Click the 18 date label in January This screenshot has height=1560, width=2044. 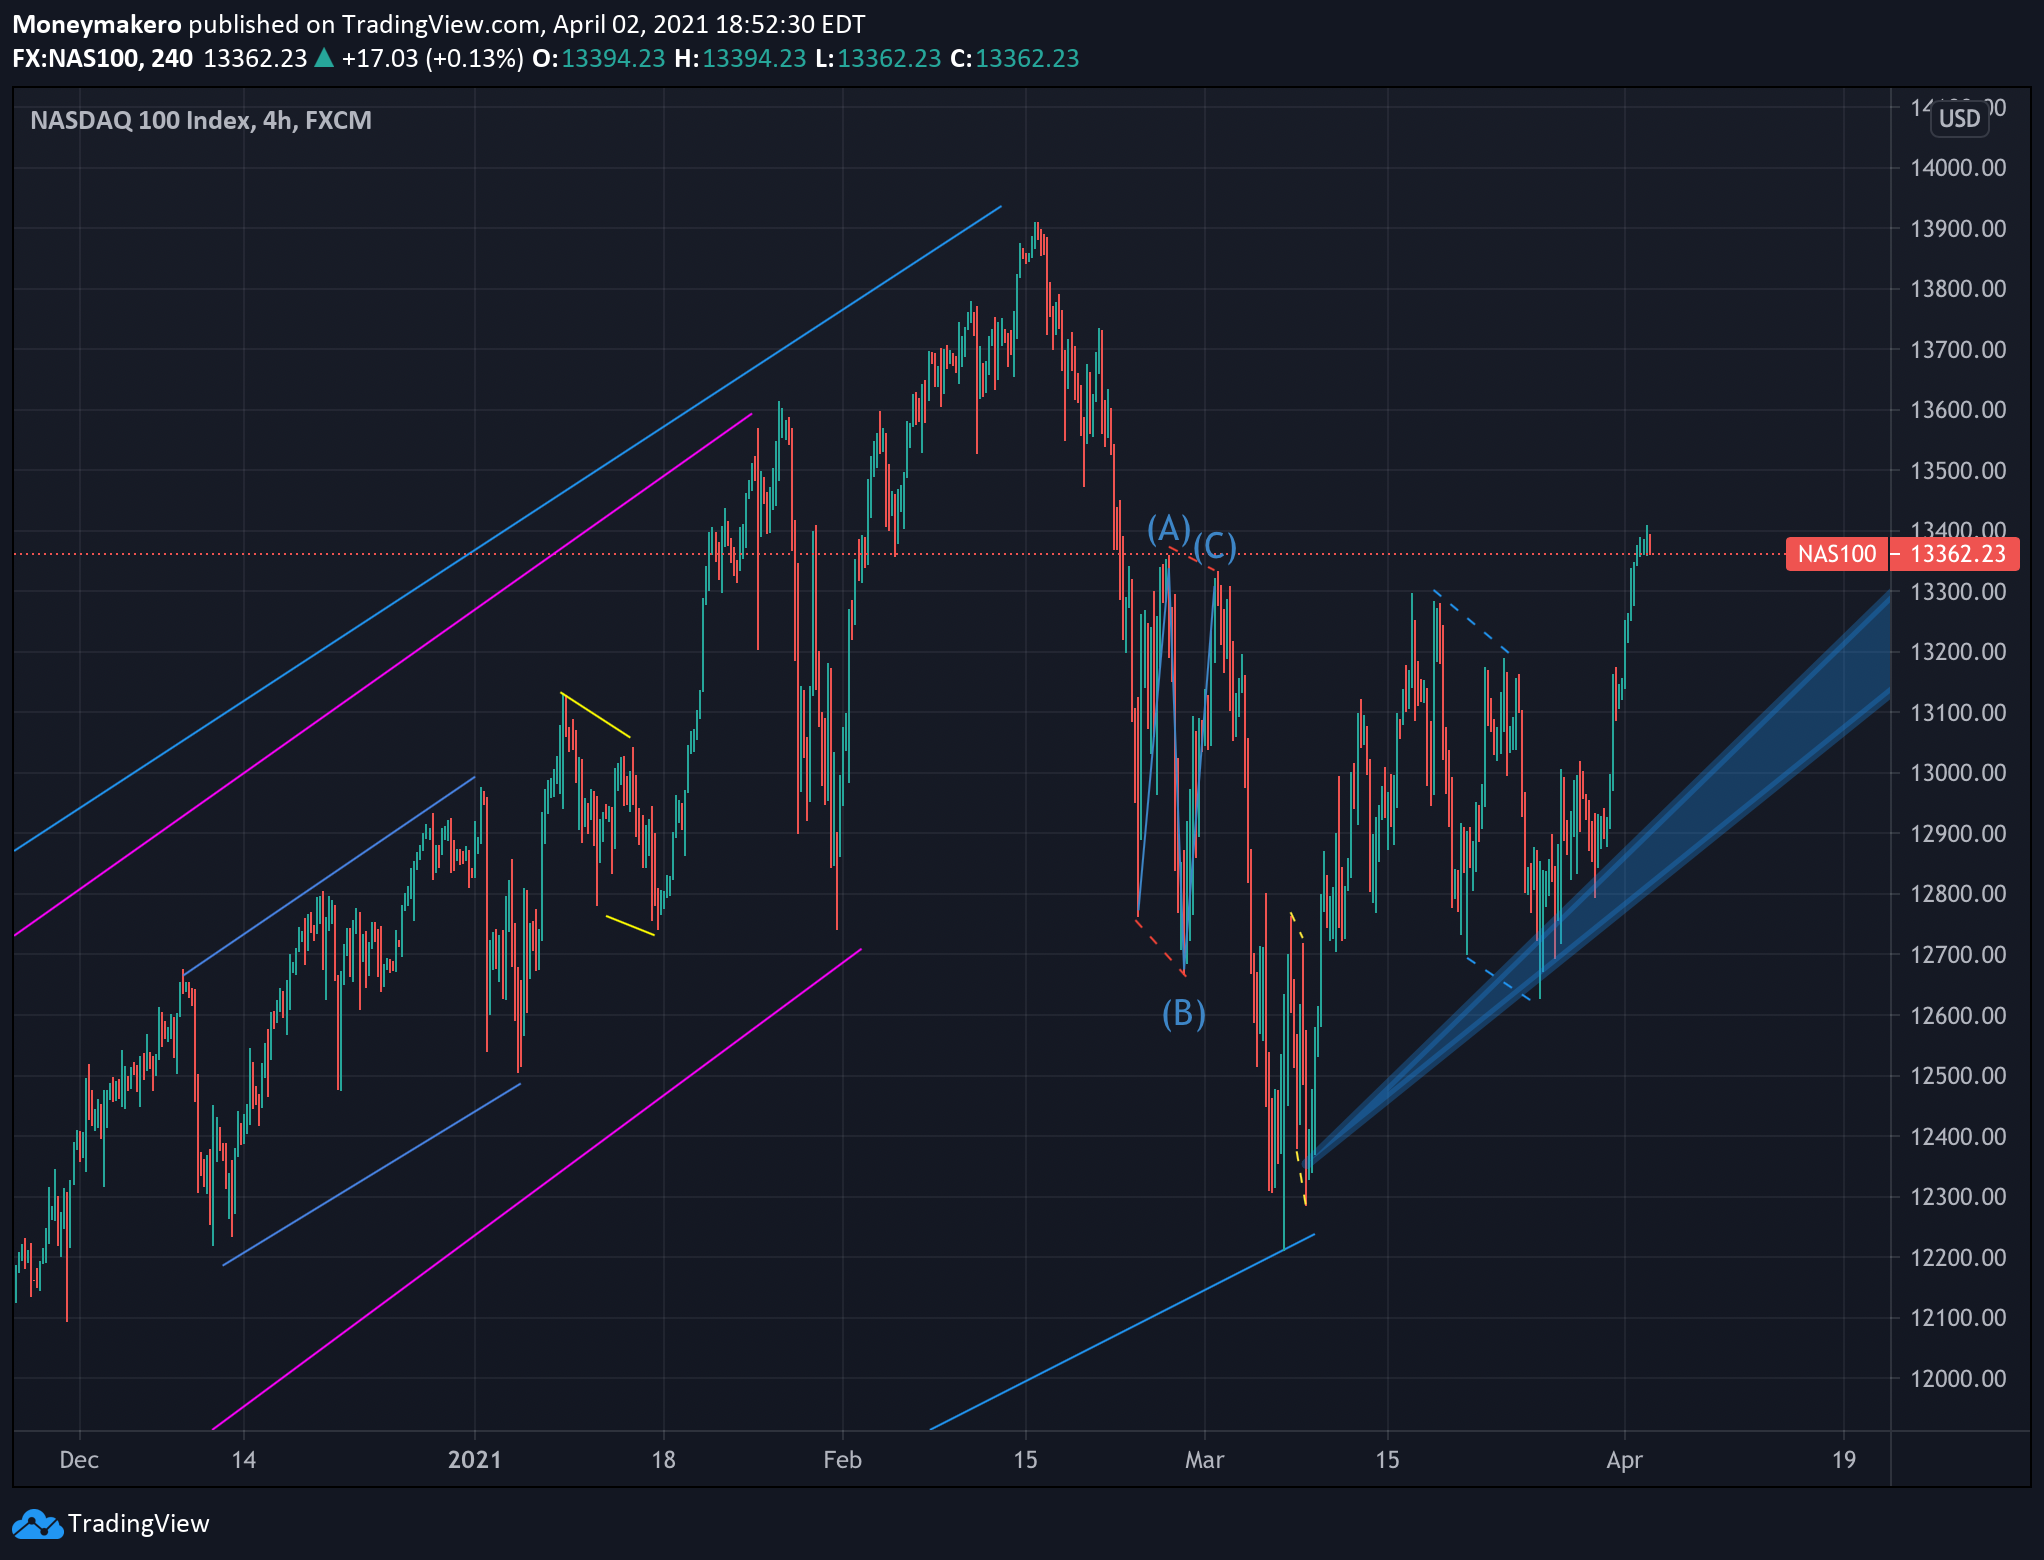(664, 1460)
